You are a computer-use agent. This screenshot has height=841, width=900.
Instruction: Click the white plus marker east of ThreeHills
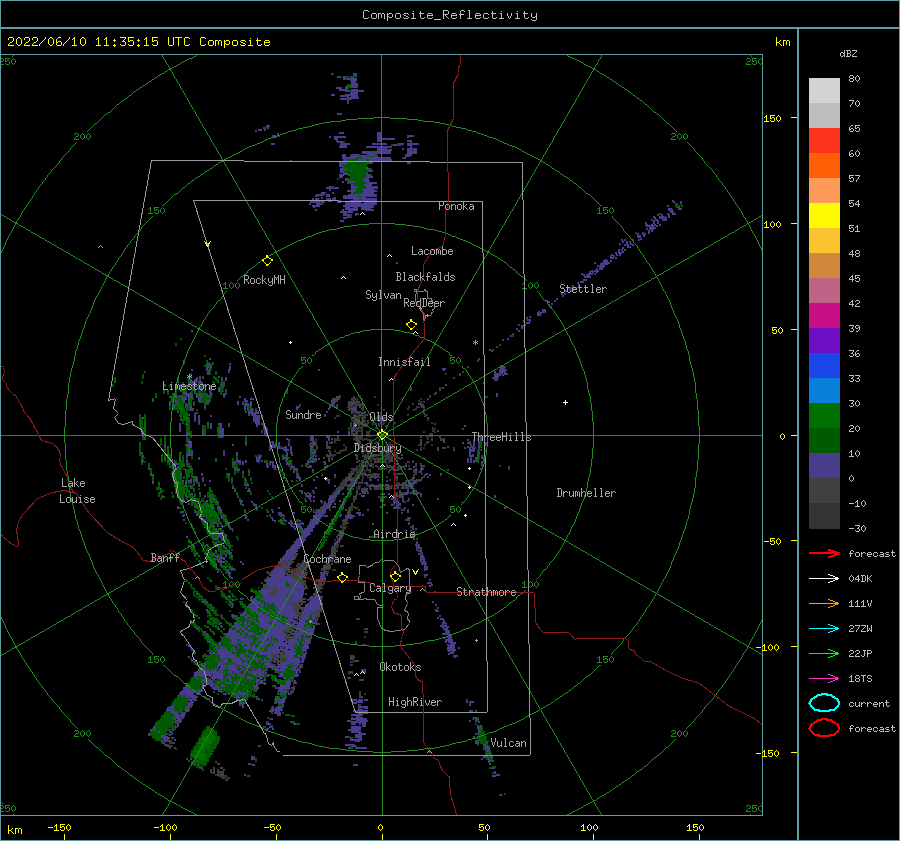[565, 402]
